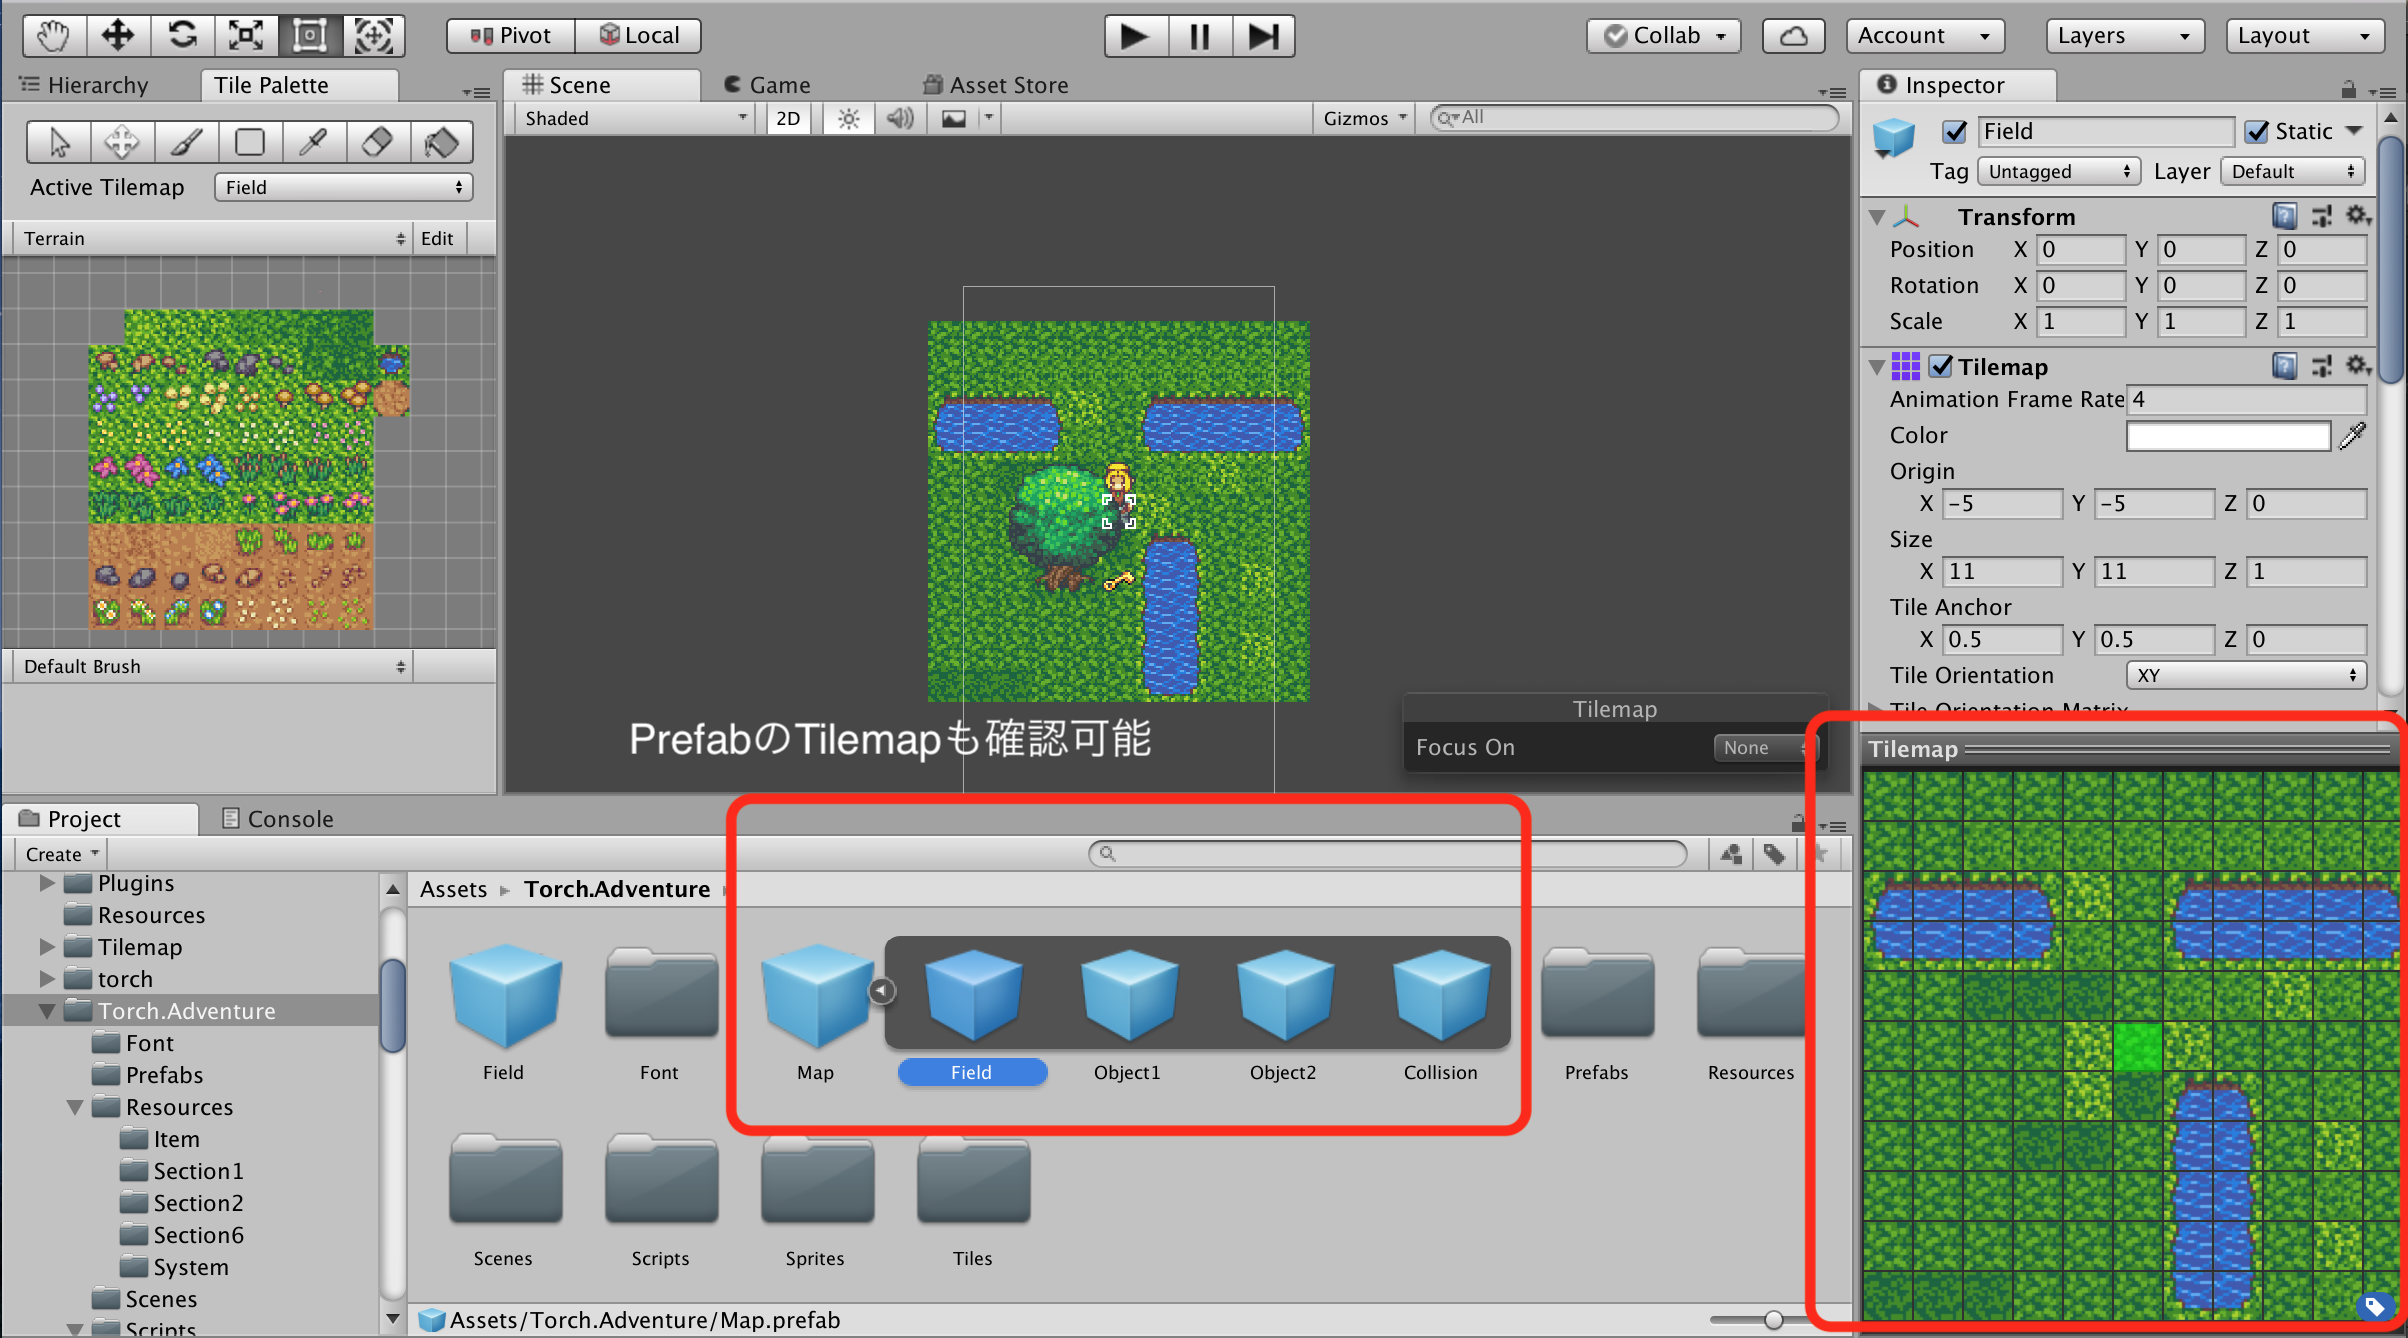The width and height of the screenshot is (2408, 1338).
Task: Toggle 2D scene view mode
Action: coord(788,119)
